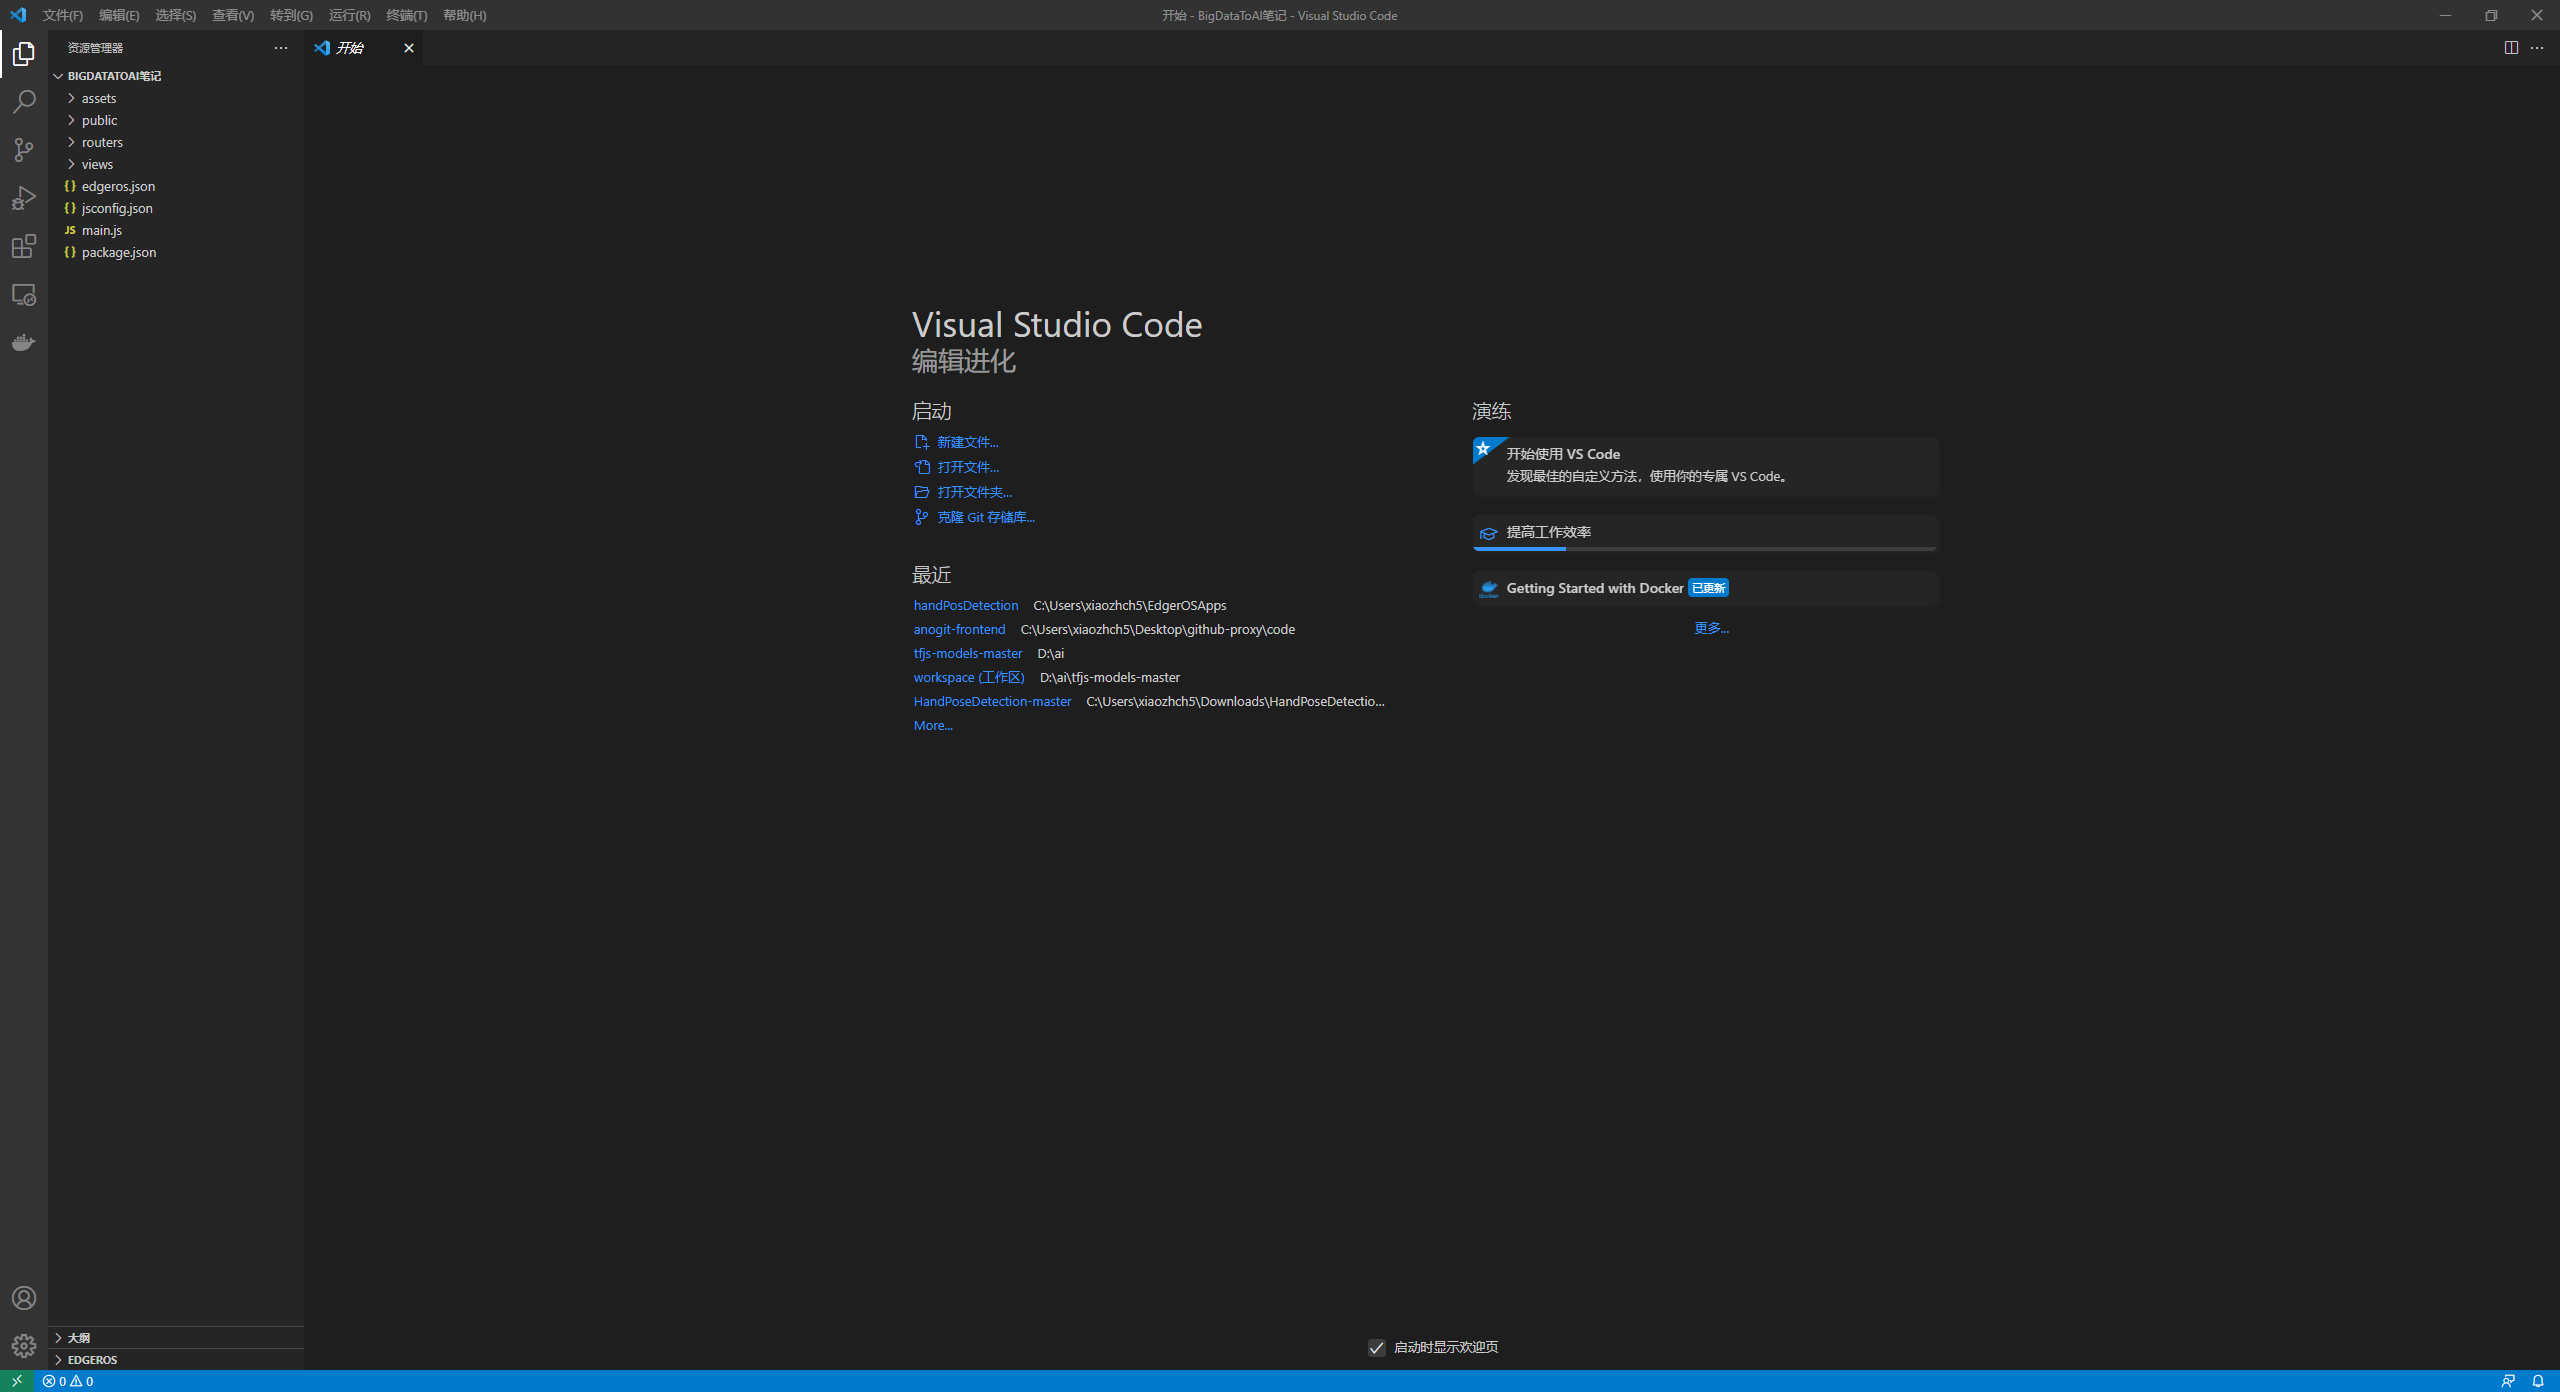
Task: Expand the views folder
Action: pos(71,164)
